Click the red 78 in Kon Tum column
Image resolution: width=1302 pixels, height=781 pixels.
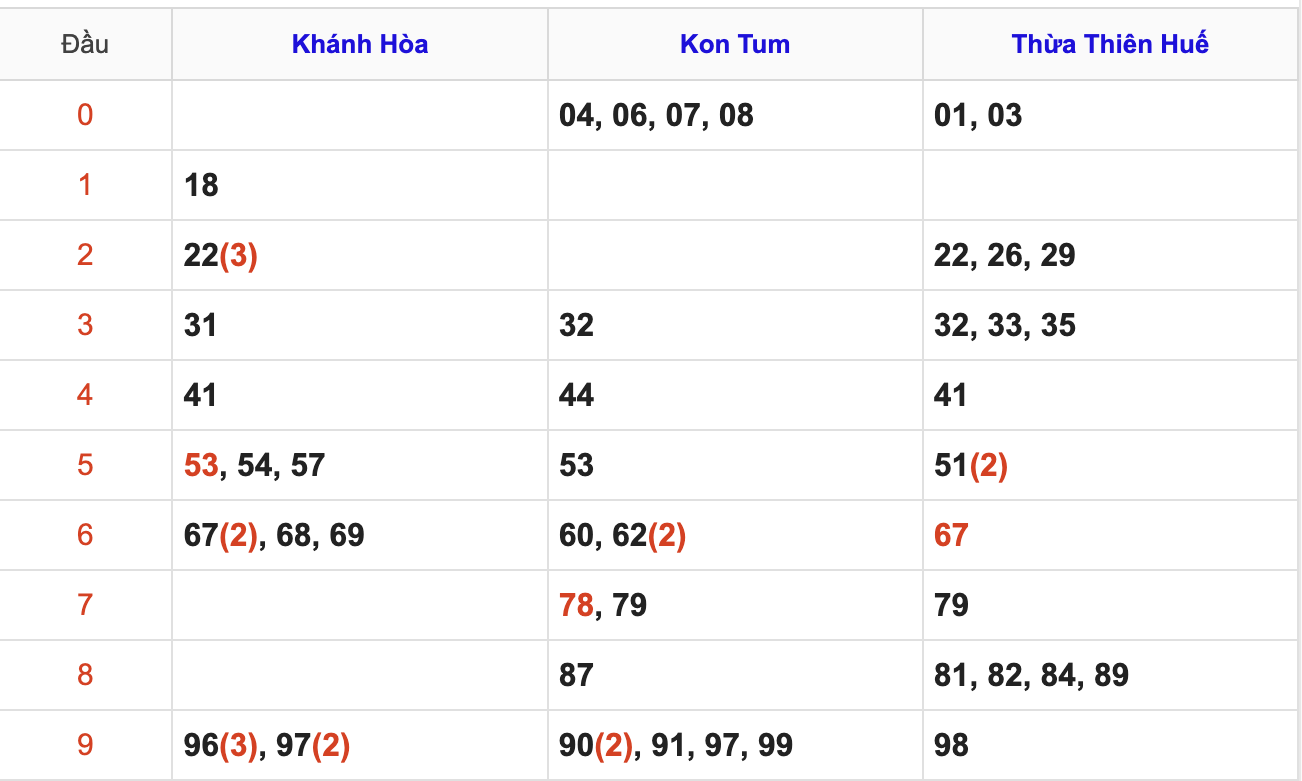click(576, 605)
